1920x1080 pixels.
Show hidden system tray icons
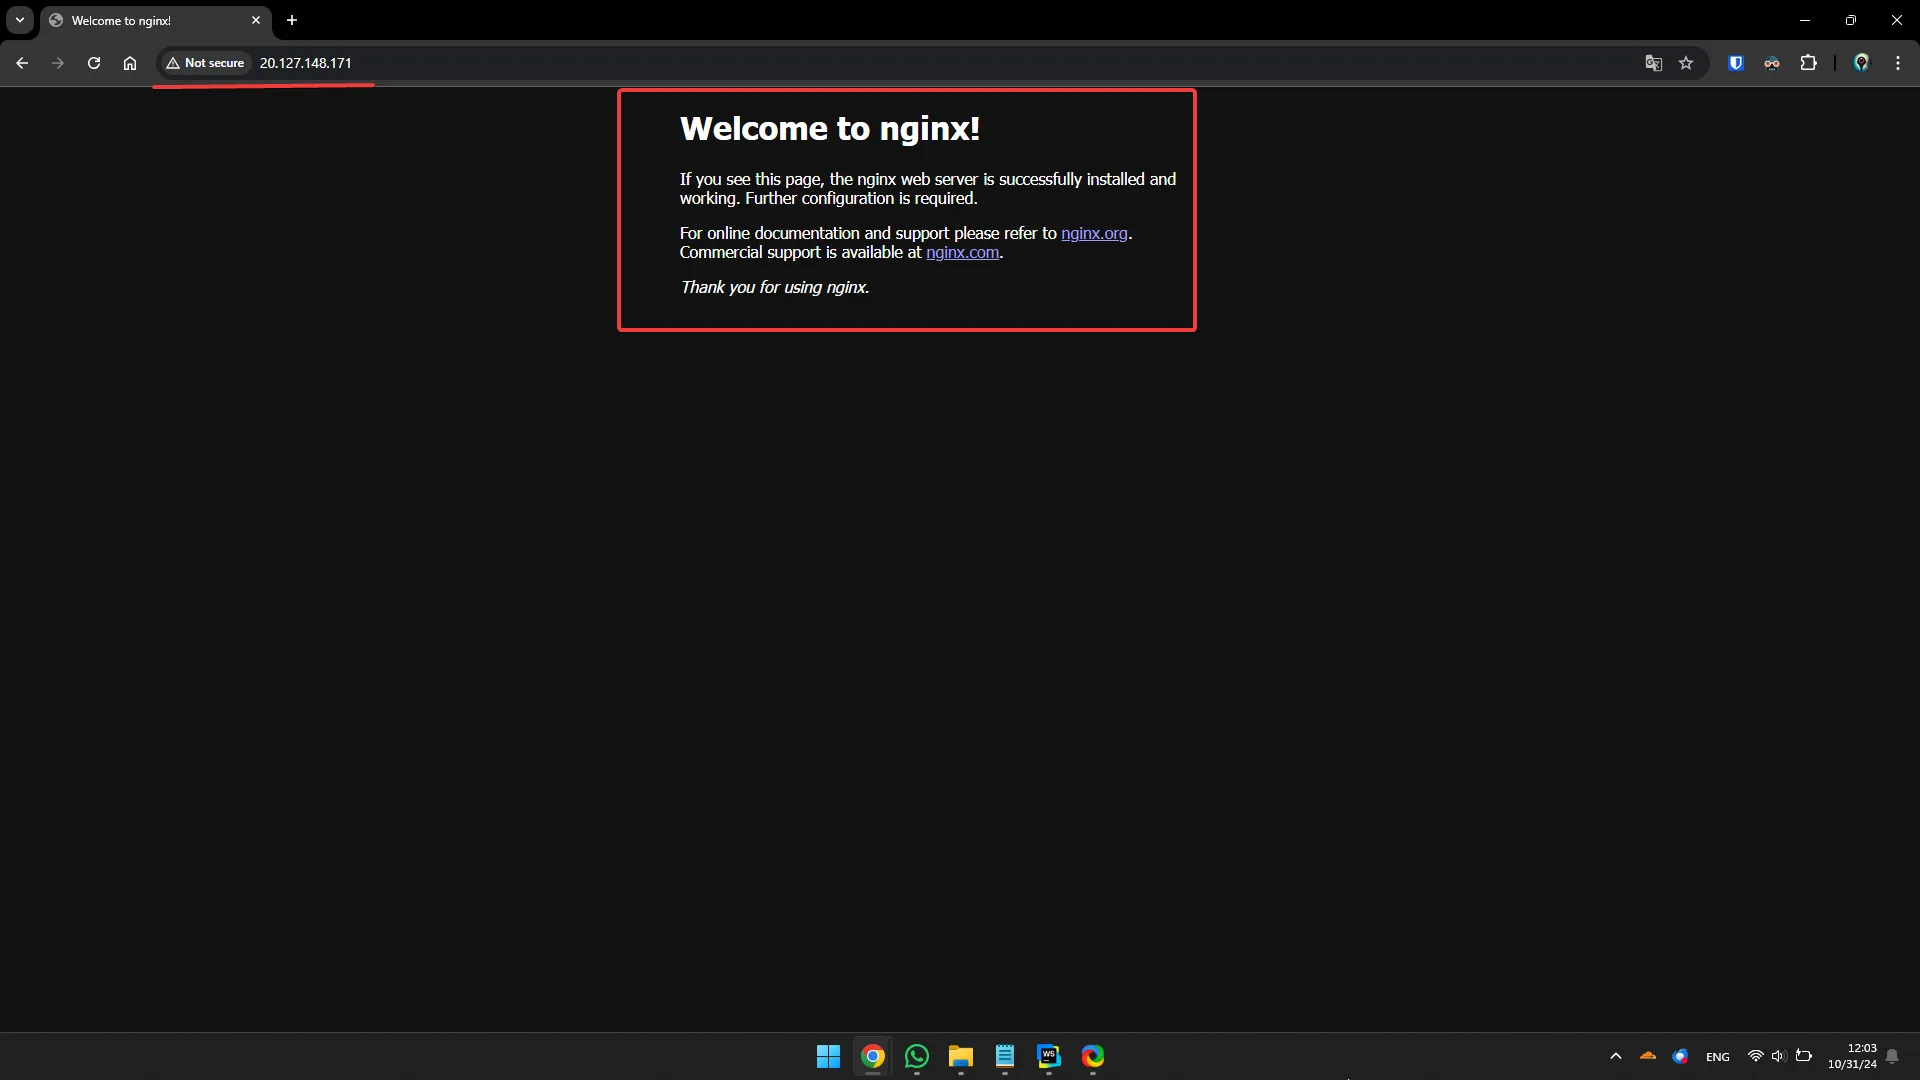1616,1056
